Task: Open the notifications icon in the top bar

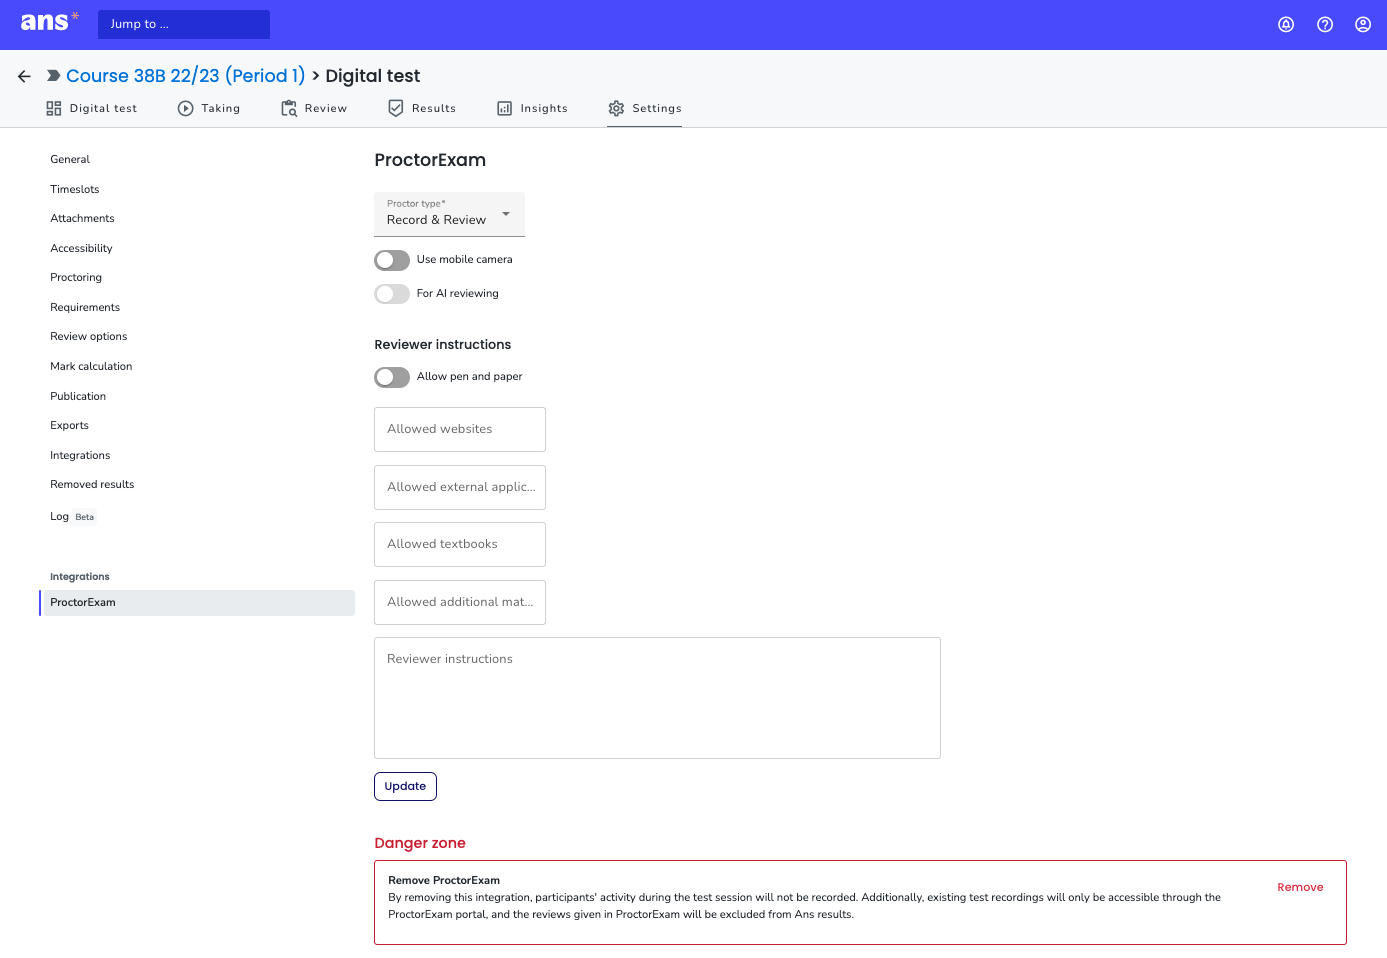Action: click(1286, 25)
